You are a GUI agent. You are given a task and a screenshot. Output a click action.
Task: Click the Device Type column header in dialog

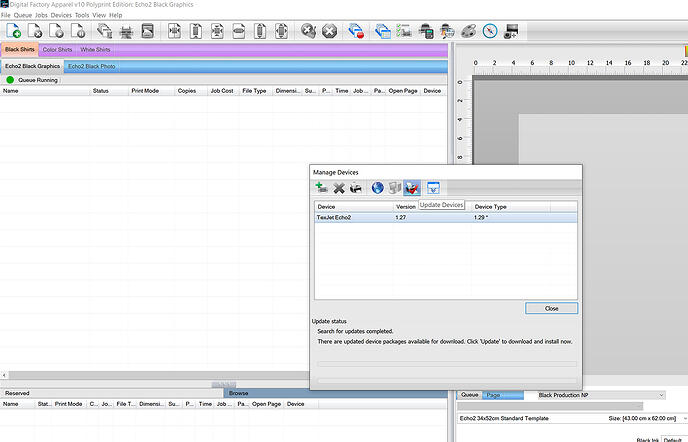[511, 207]
